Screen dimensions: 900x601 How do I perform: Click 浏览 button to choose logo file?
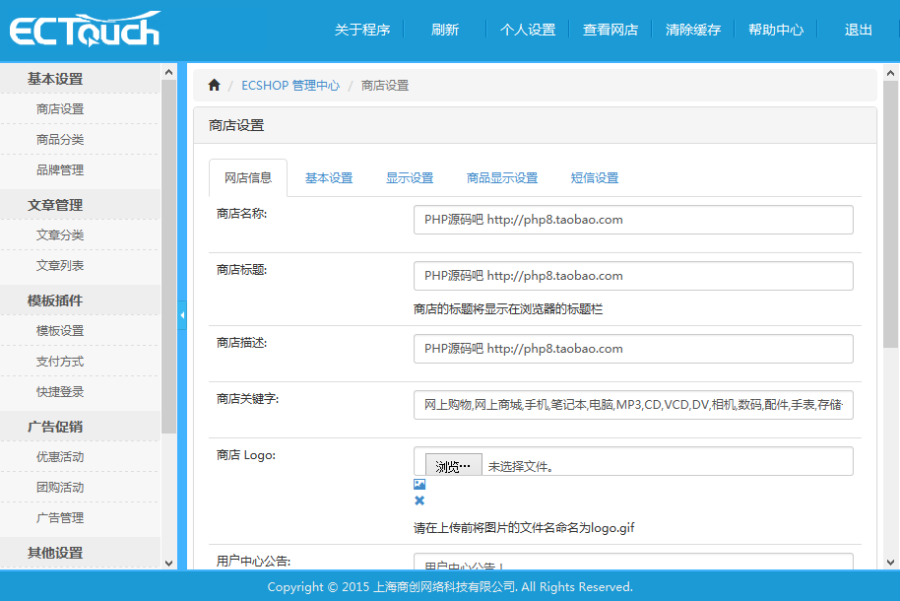(x=453, y=466)
